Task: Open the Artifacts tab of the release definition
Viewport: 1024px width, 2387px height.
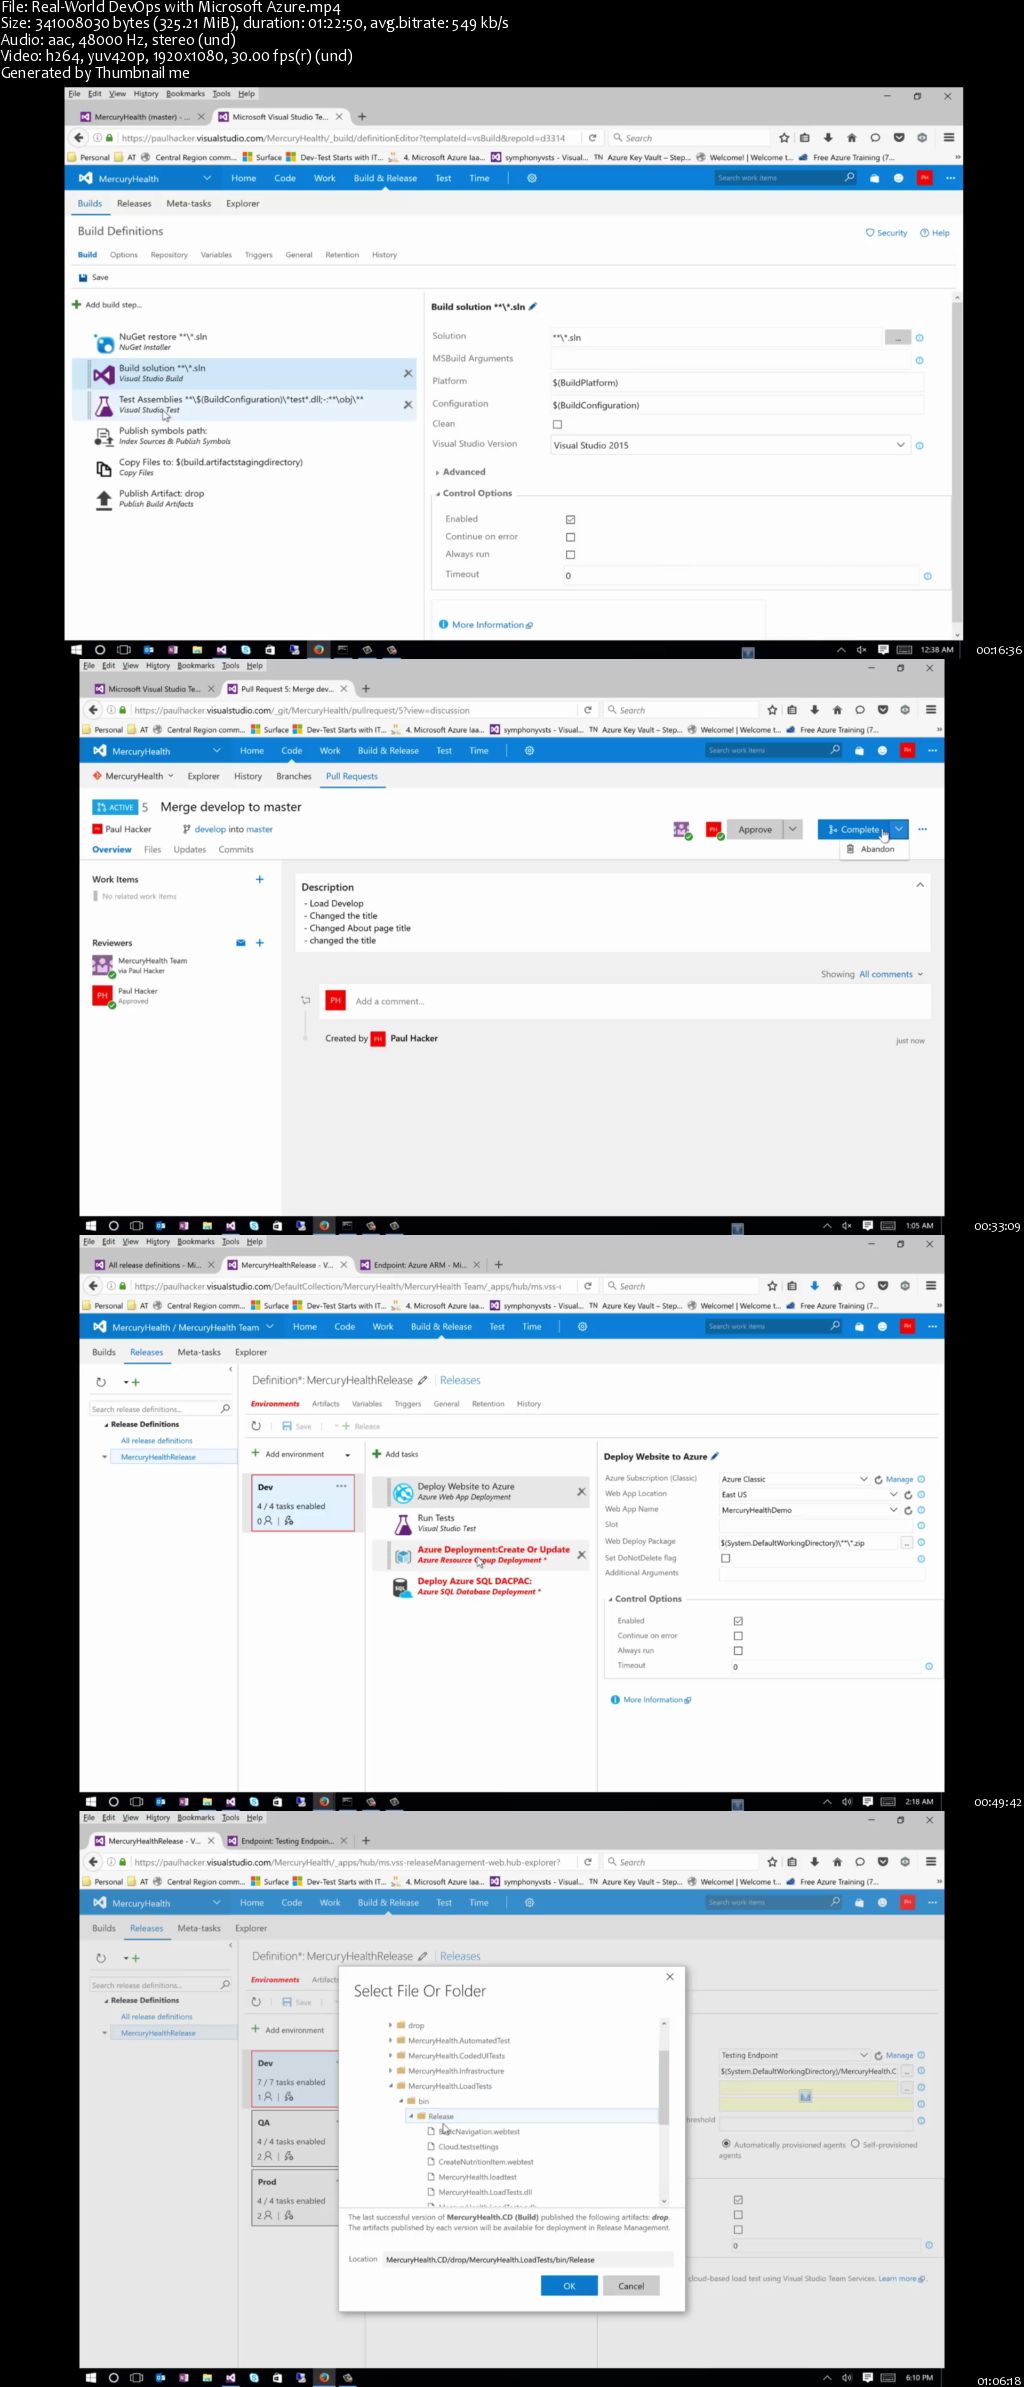Action: tap(326, 1404)
